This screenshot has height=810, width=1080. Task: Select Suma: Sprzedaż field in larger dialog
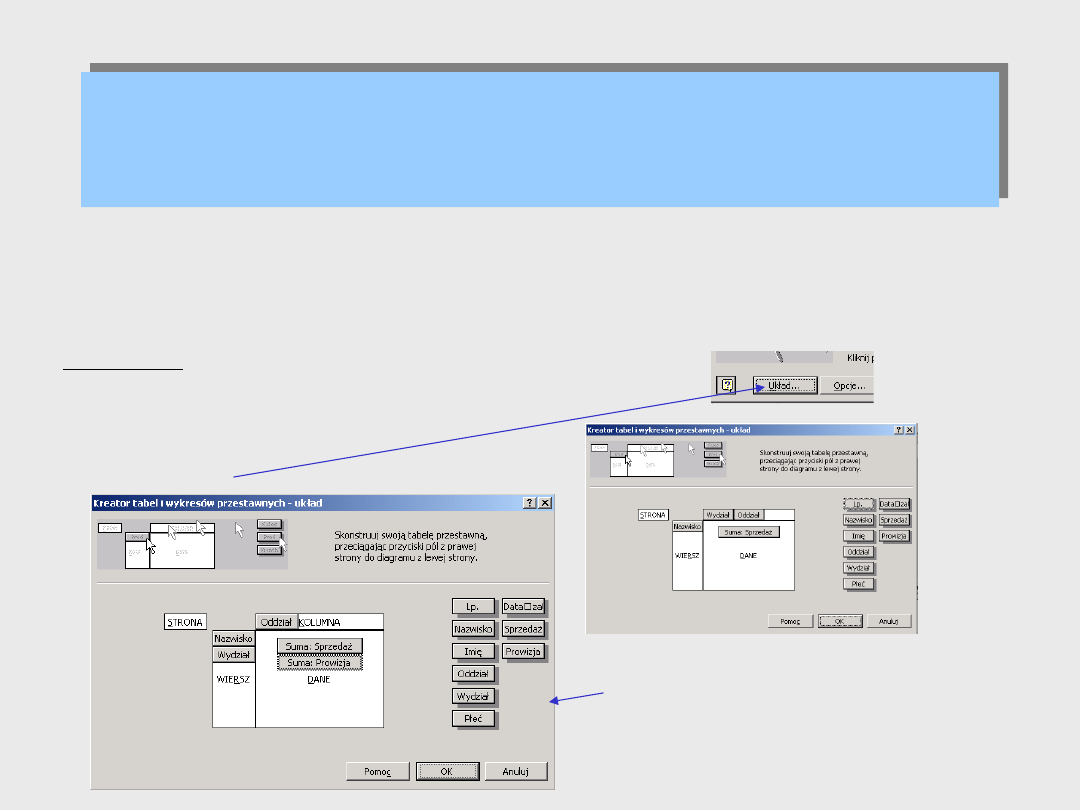[x=319, y=647]
